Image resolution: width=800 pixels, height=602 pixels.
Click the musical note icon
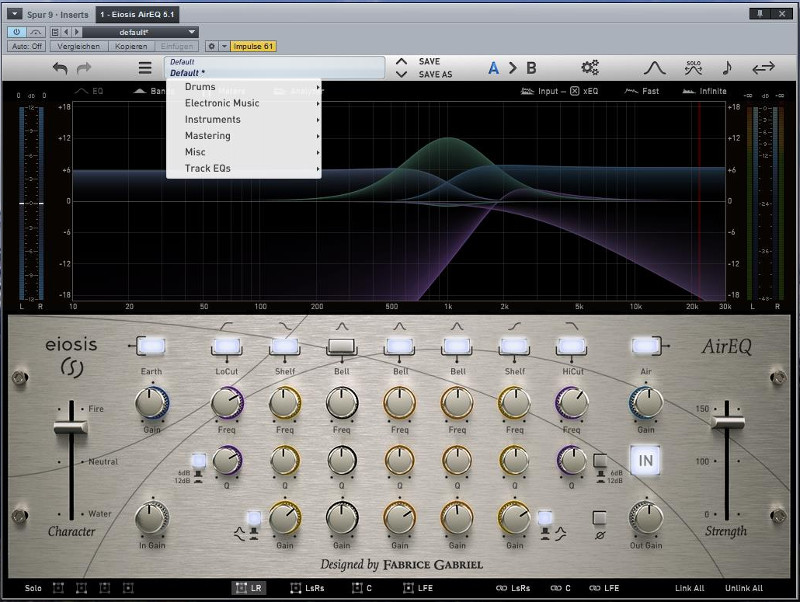pos(727,67)
